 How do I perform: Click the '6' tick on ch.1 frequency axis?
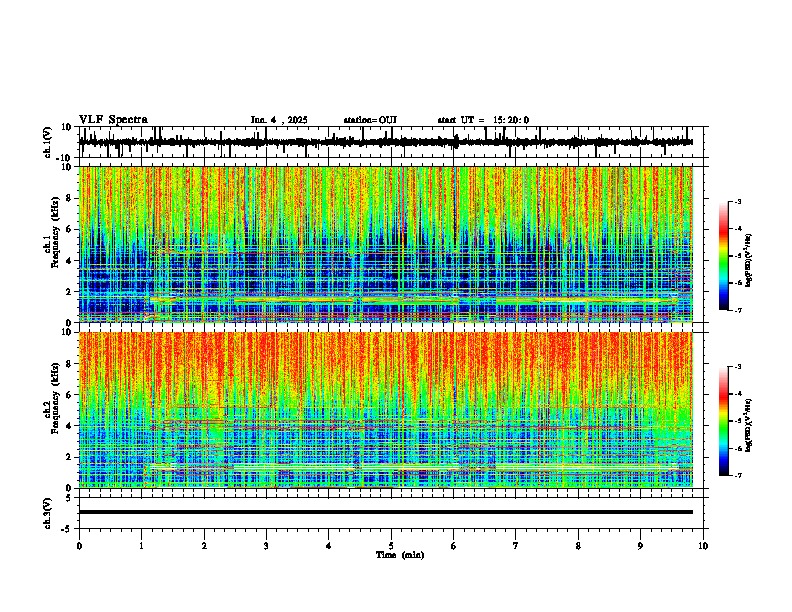(x=70, y=229)
